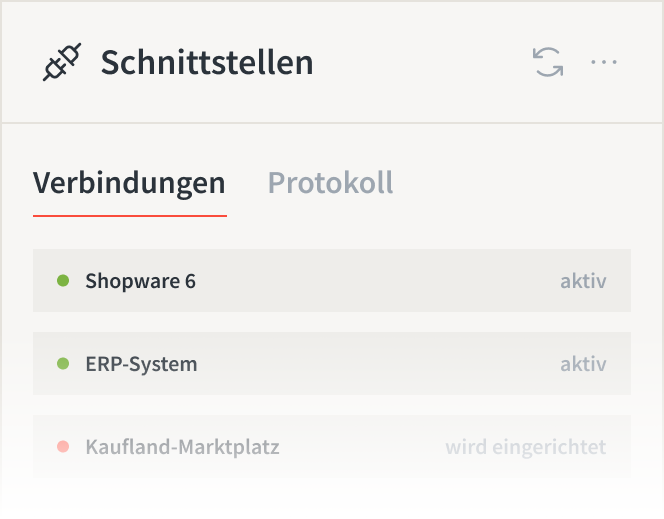Click the Shopware 6 label
Viewport: 664px width, 519px height.
(x=141, y=281)
